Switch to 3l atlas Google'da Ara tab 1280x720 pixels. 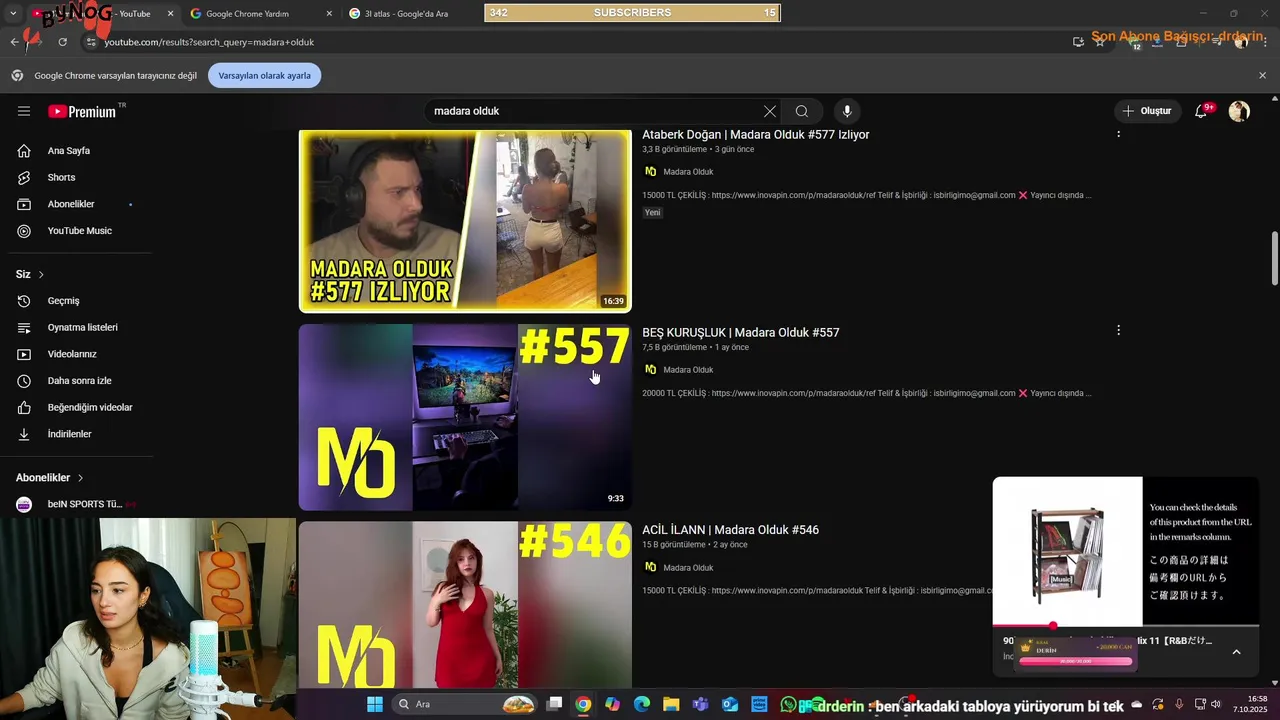tap(406, 14)
